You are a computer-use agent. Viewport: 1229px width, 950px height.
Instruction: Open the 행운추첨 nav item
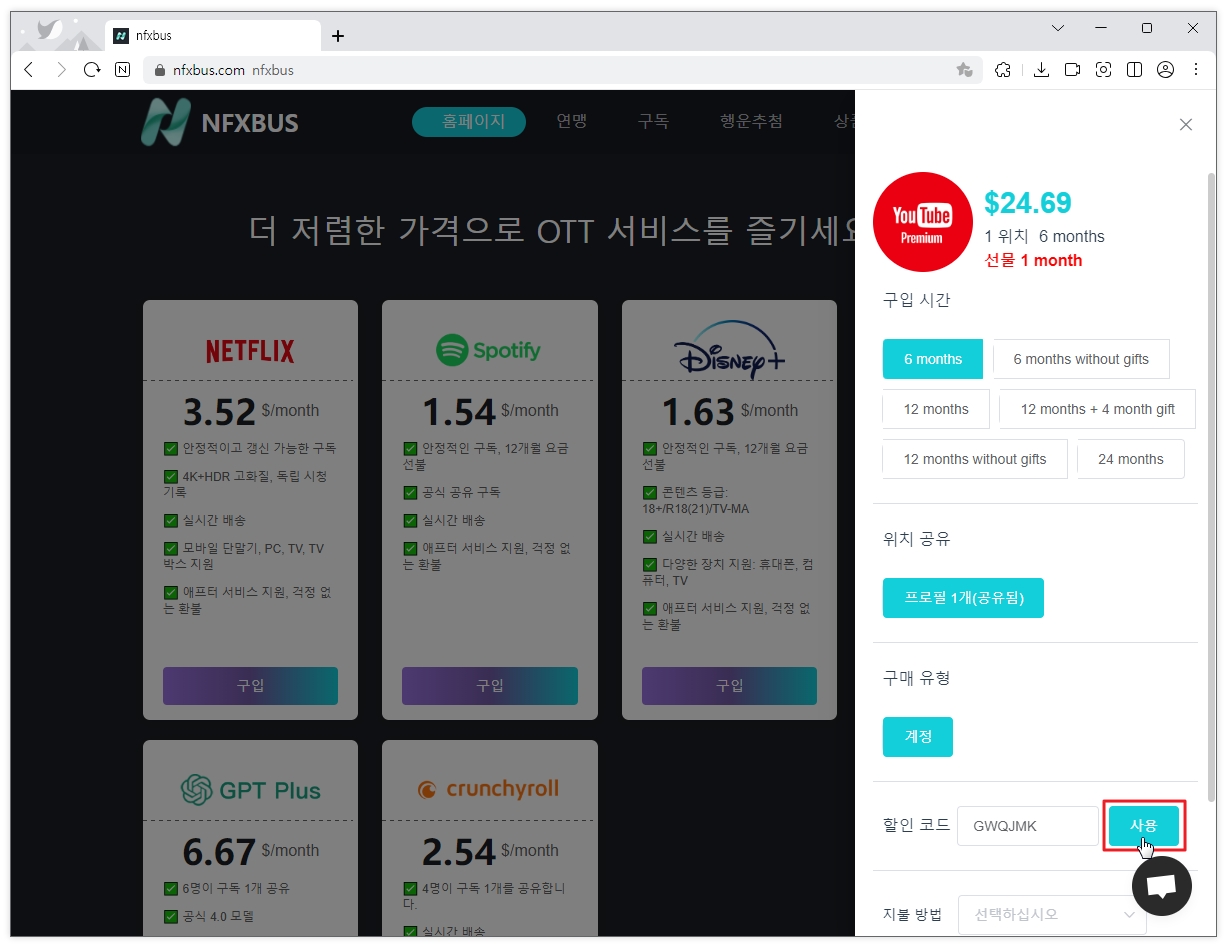pyautogui.click(x=751, y=122)
